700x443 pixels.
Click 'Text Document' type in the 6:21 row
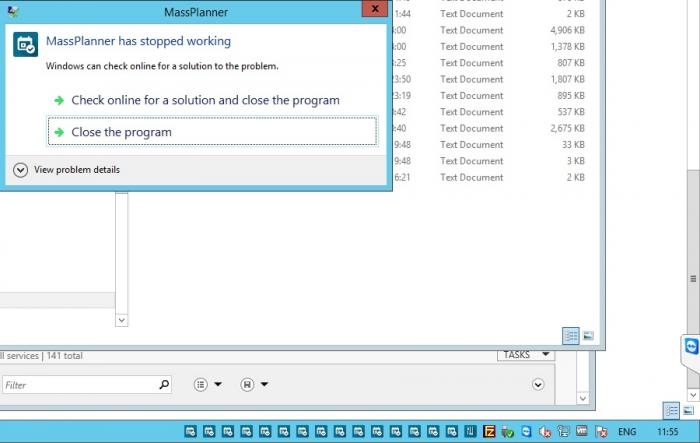(x=471, y=178)
